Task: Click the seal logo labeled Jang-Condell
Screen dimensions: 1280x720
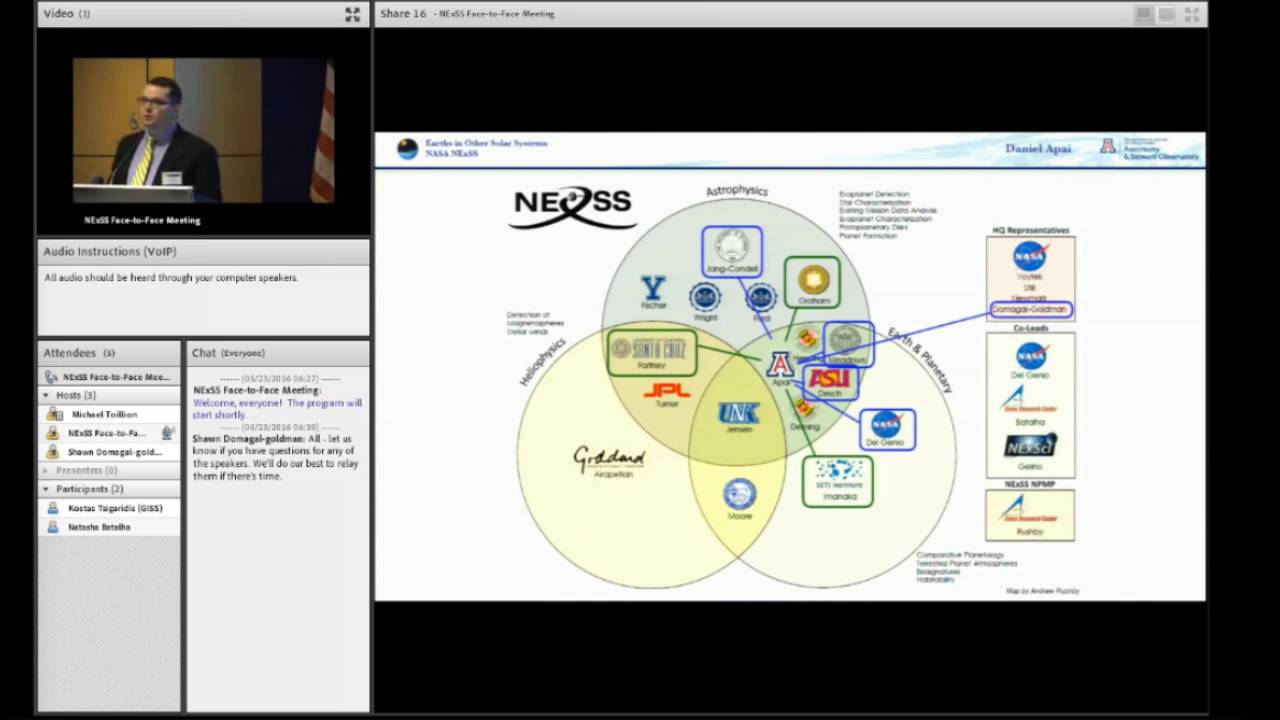Action: point(732,246)
